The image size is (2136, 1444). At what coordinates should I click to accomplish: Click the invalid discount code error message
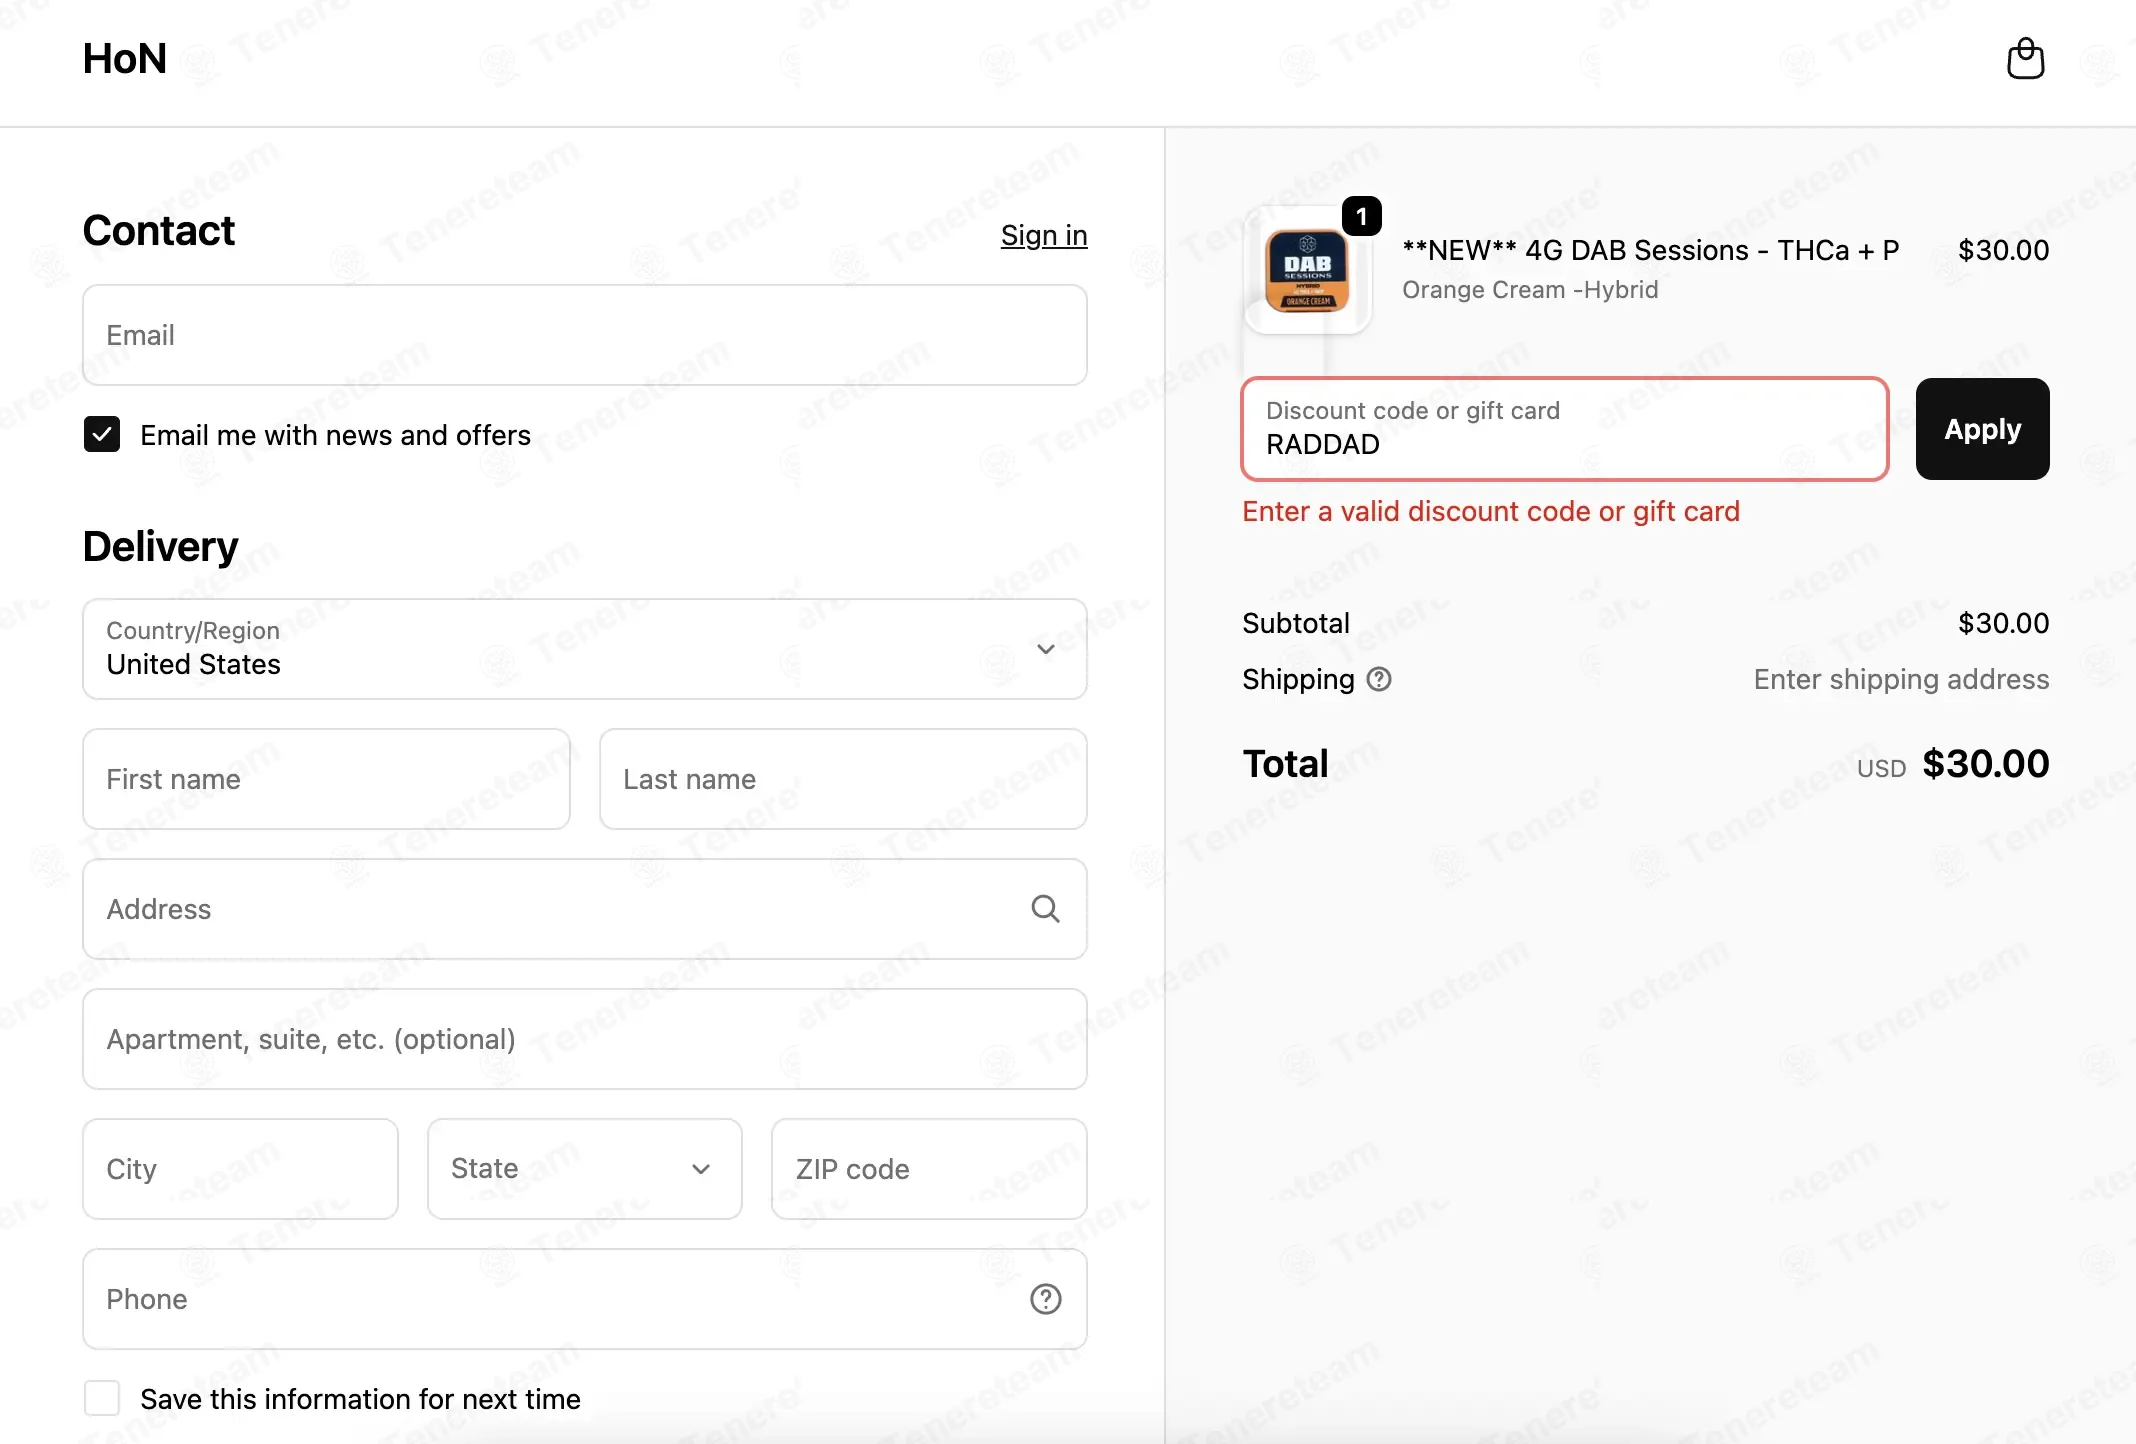coord(1491,511)
